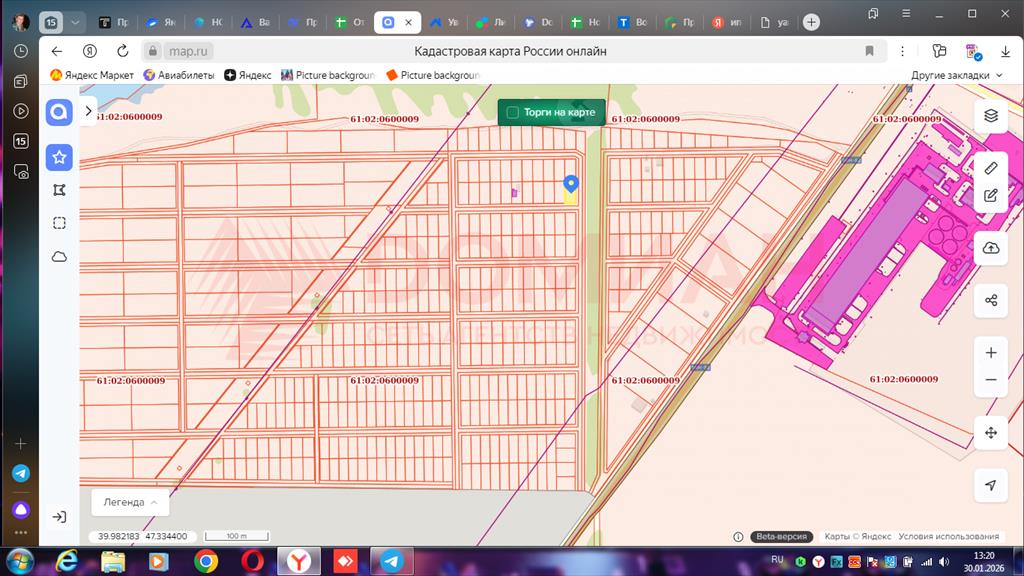Click the blue map pin marker
Screen dimensions: 1024x576
pos(571,184)
